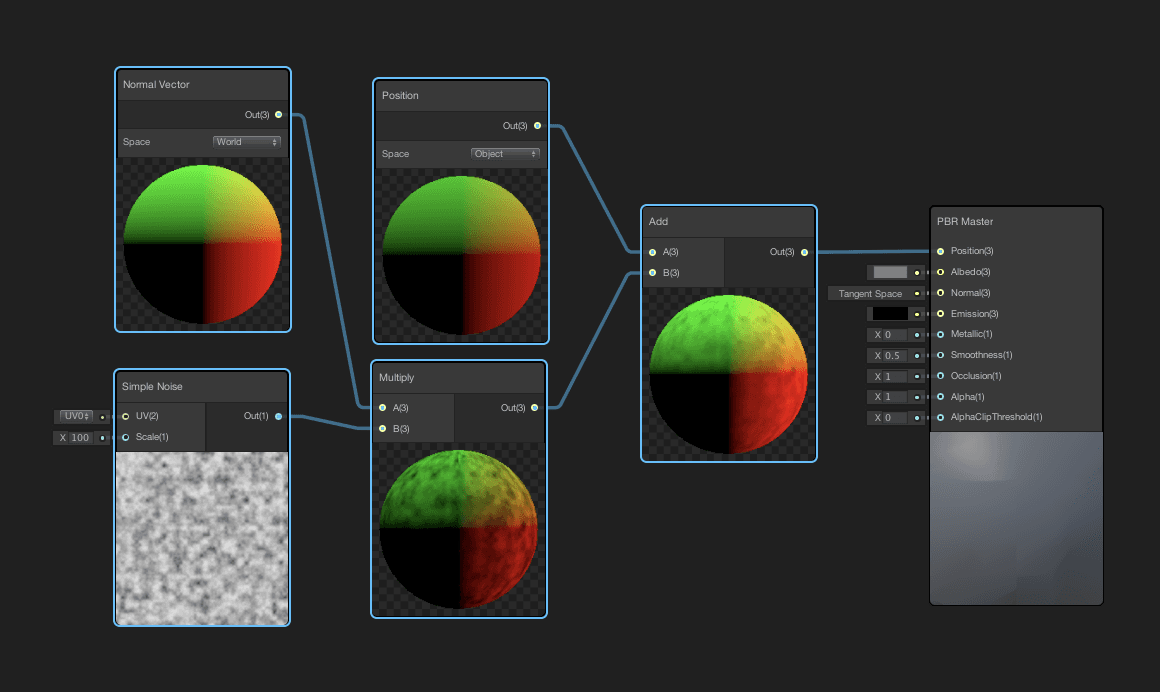Open the Tangent Space dropdown for Normal
The width and height of the screenshot is (1160, 692).
(x=874, y=294)
